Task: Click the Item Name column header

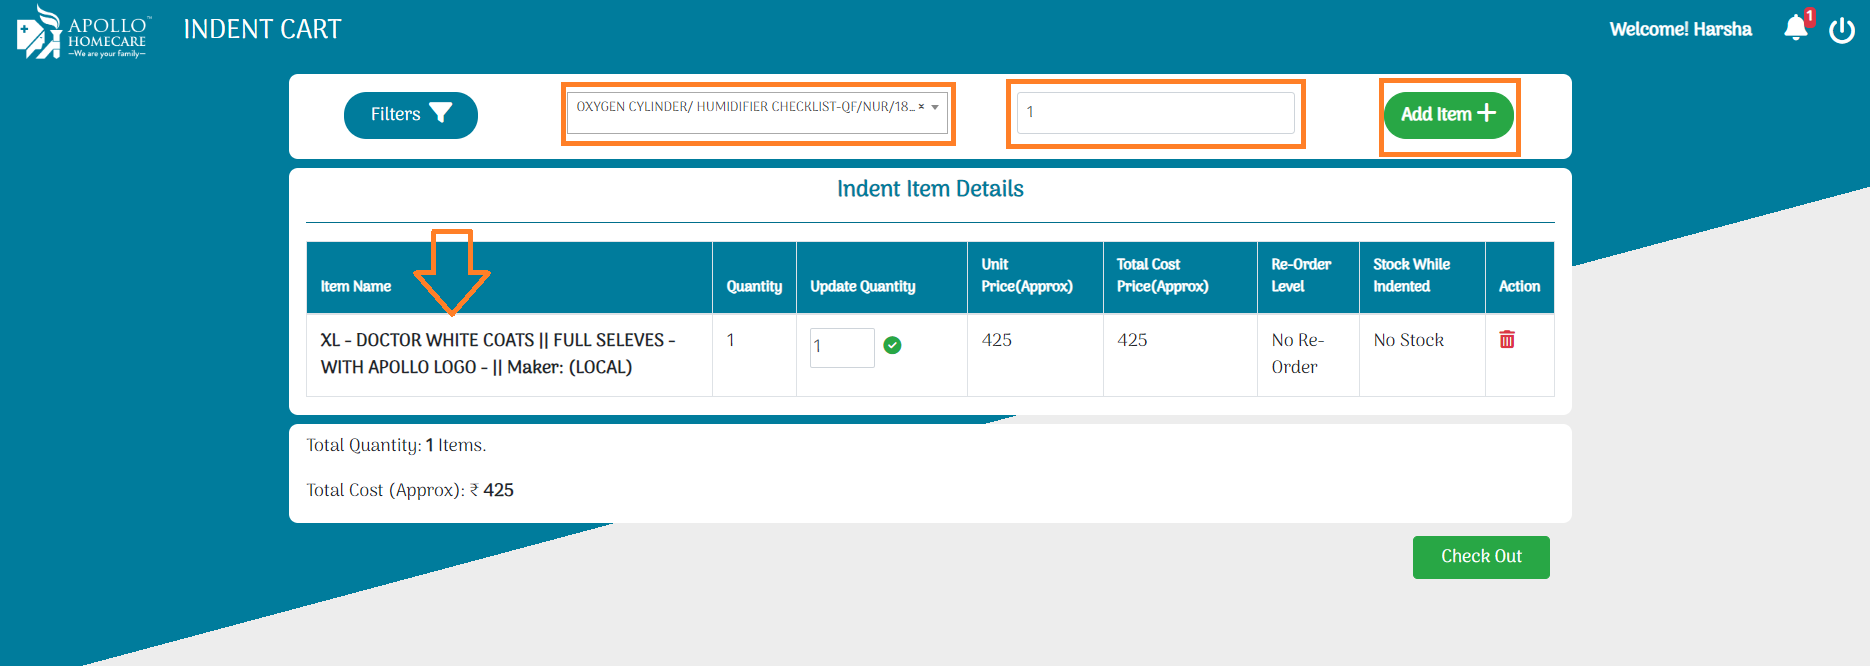Action: tap(356, 287)
